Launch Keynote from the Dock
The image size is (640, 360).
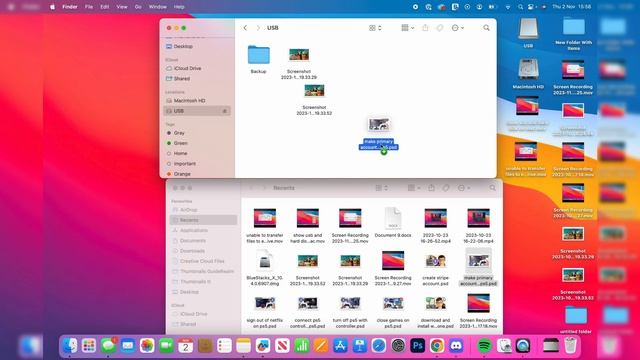coord(360,346)
